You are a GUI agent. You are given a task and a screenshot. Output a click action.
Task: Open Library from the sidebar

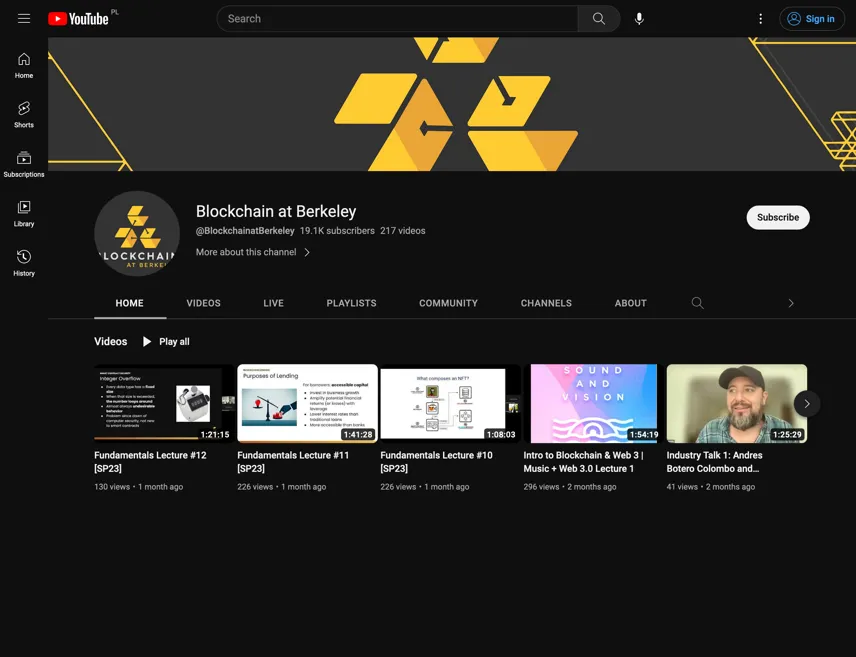(23, 214)
